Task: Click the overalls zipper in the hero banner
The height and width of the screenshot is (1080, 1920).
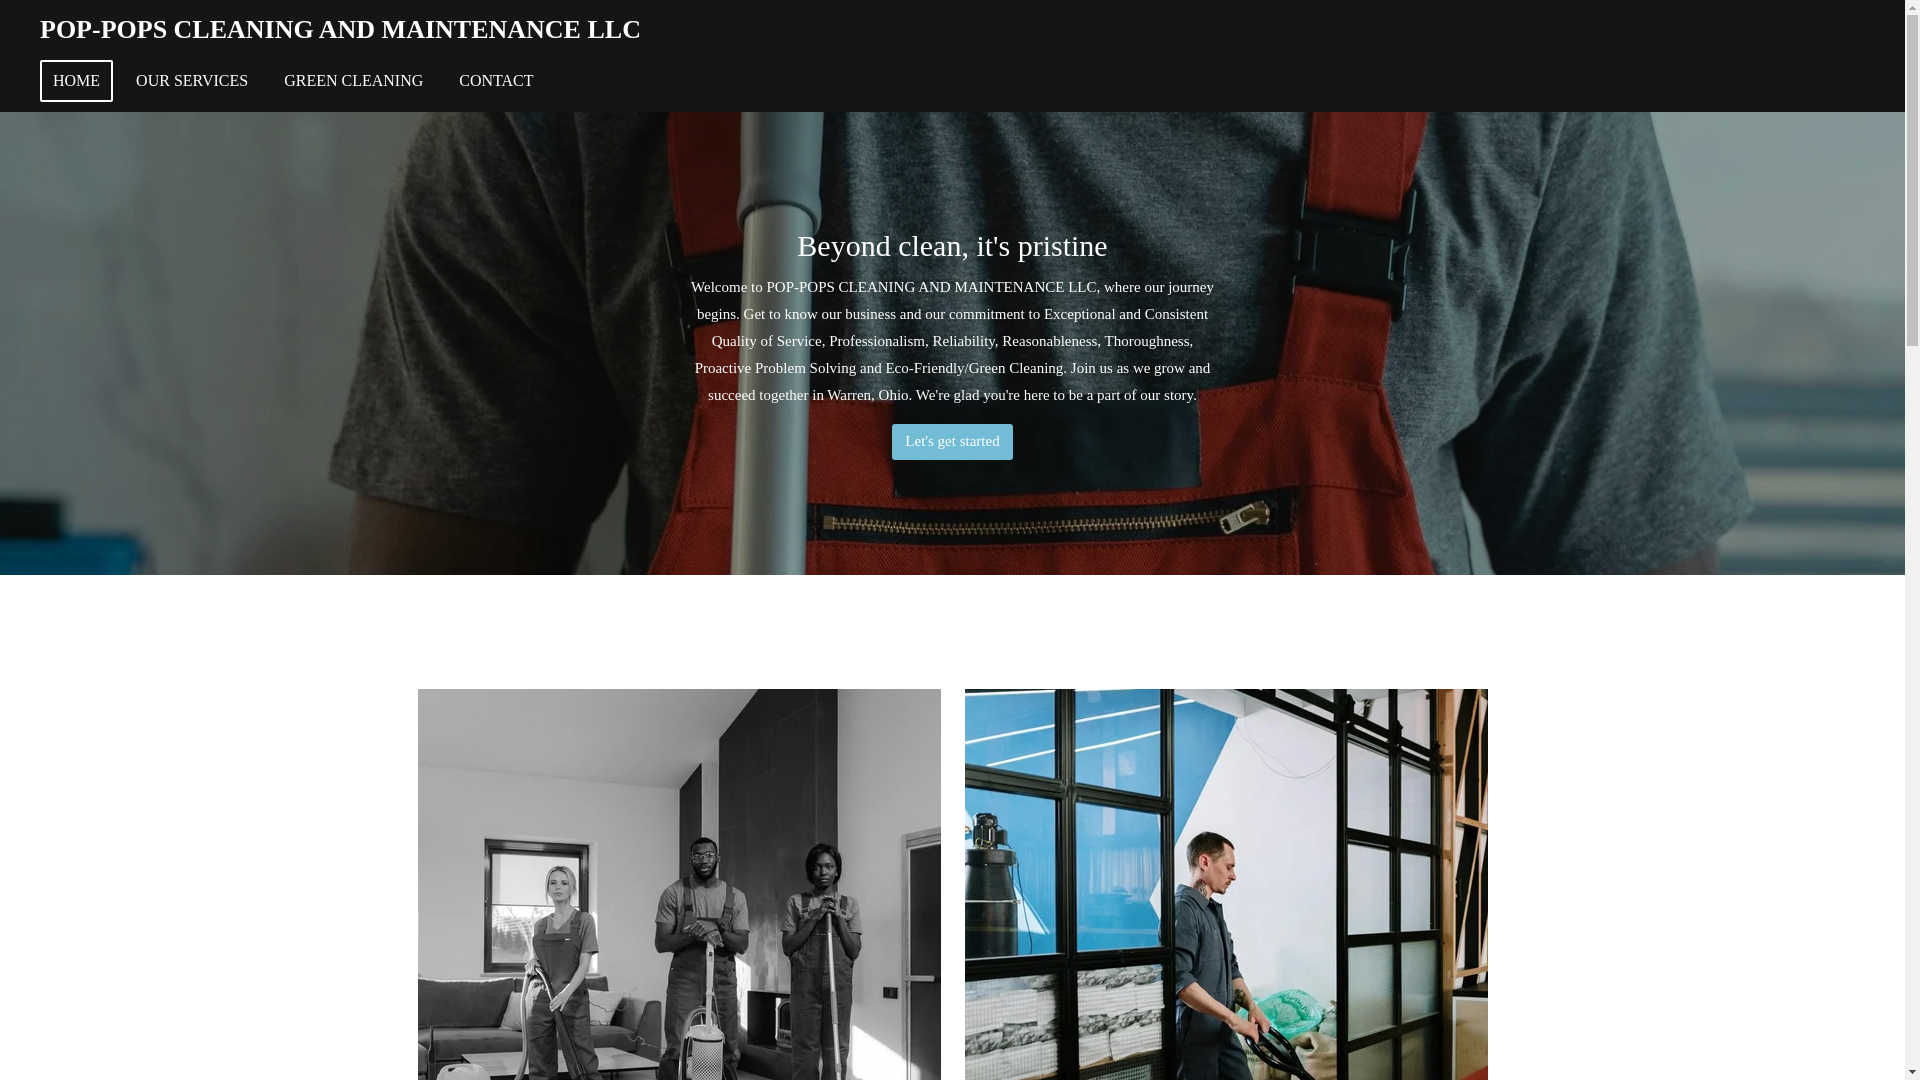Action: pyautogui.click(x=1040, y=520)
